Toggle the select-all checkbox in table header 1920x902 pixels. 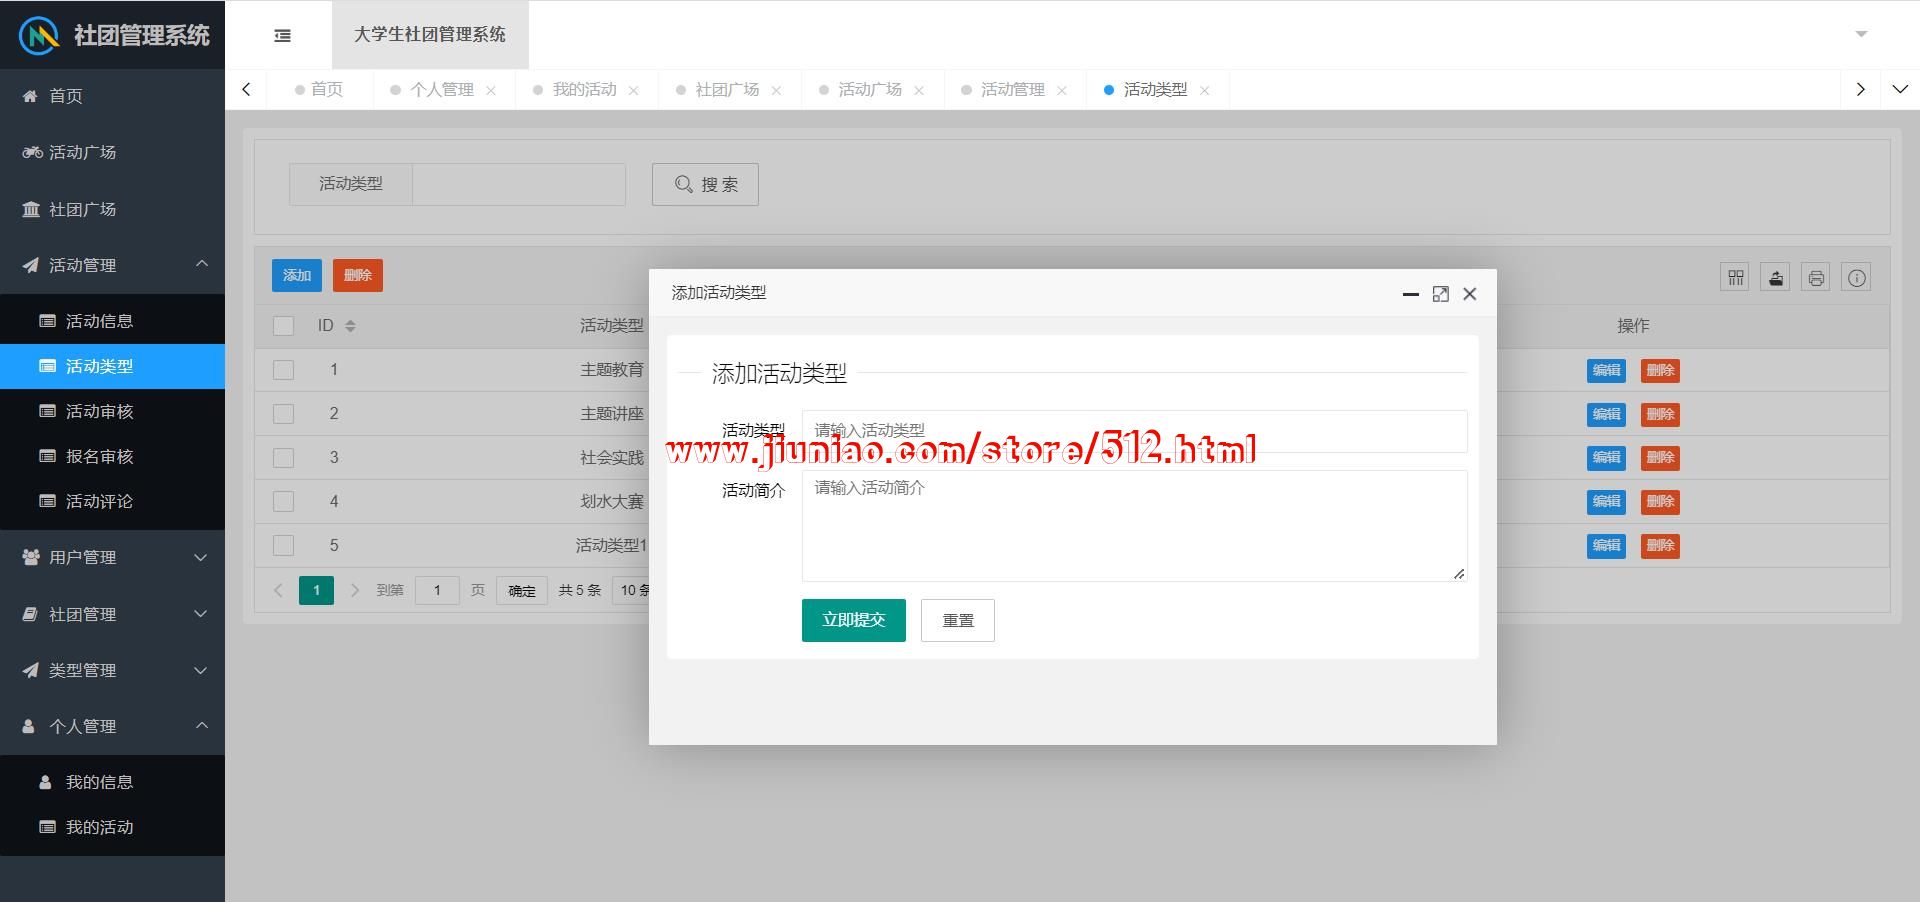(284, 326)
